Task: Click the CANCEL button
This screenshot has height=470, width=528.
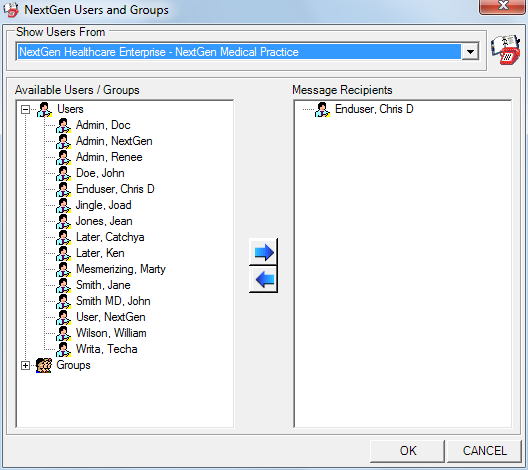Action: tap(485, 451)
